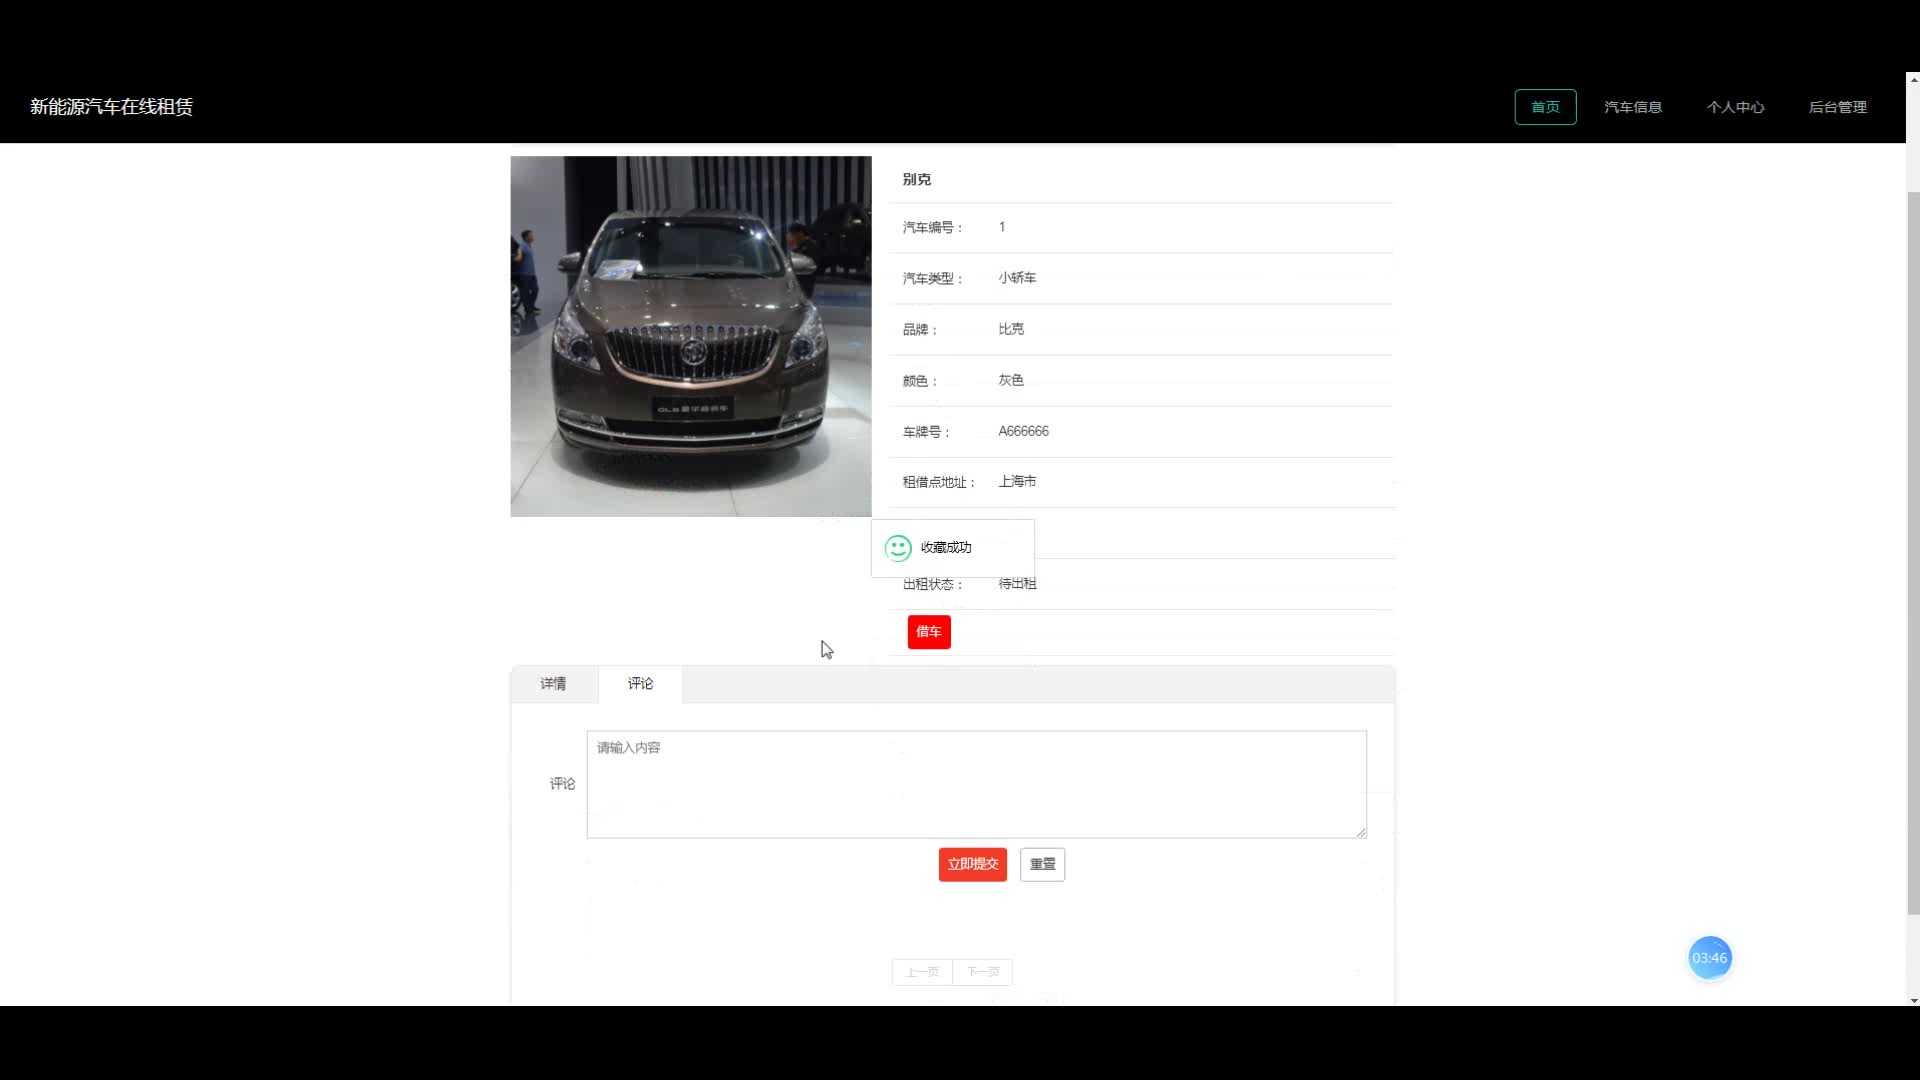
Task: Click the comment box resize handle
Action: [1361, 832]
